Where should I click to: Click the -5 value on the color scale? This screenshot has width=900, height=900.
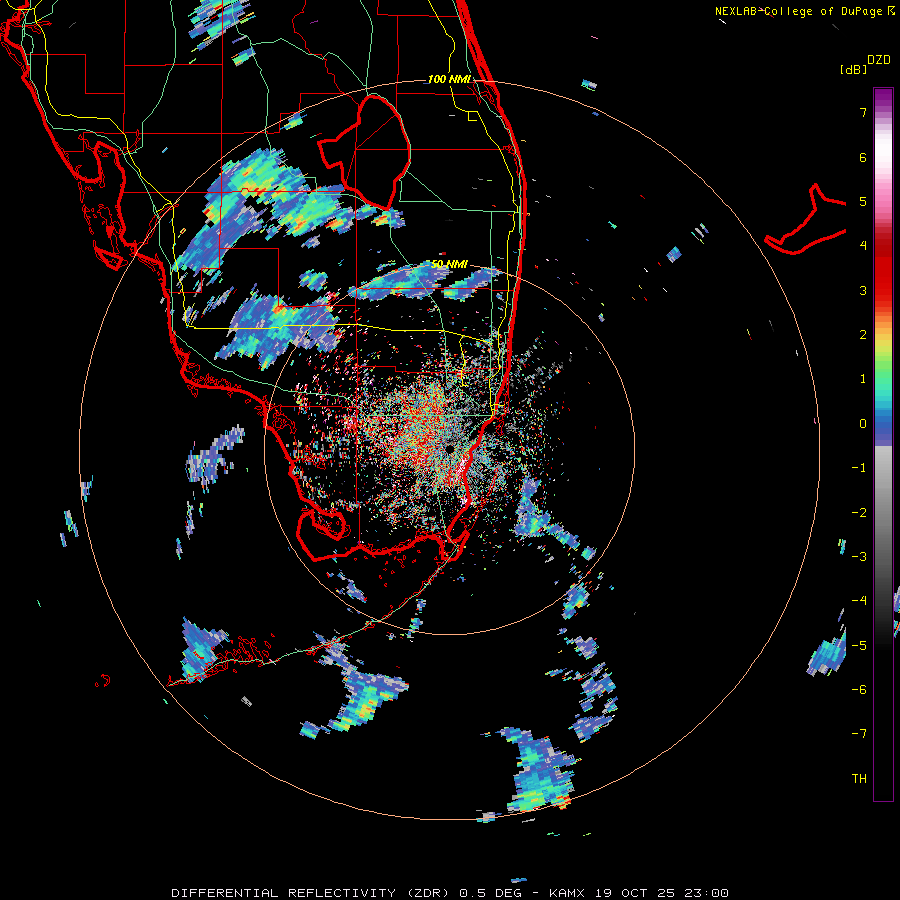point(859,645)
